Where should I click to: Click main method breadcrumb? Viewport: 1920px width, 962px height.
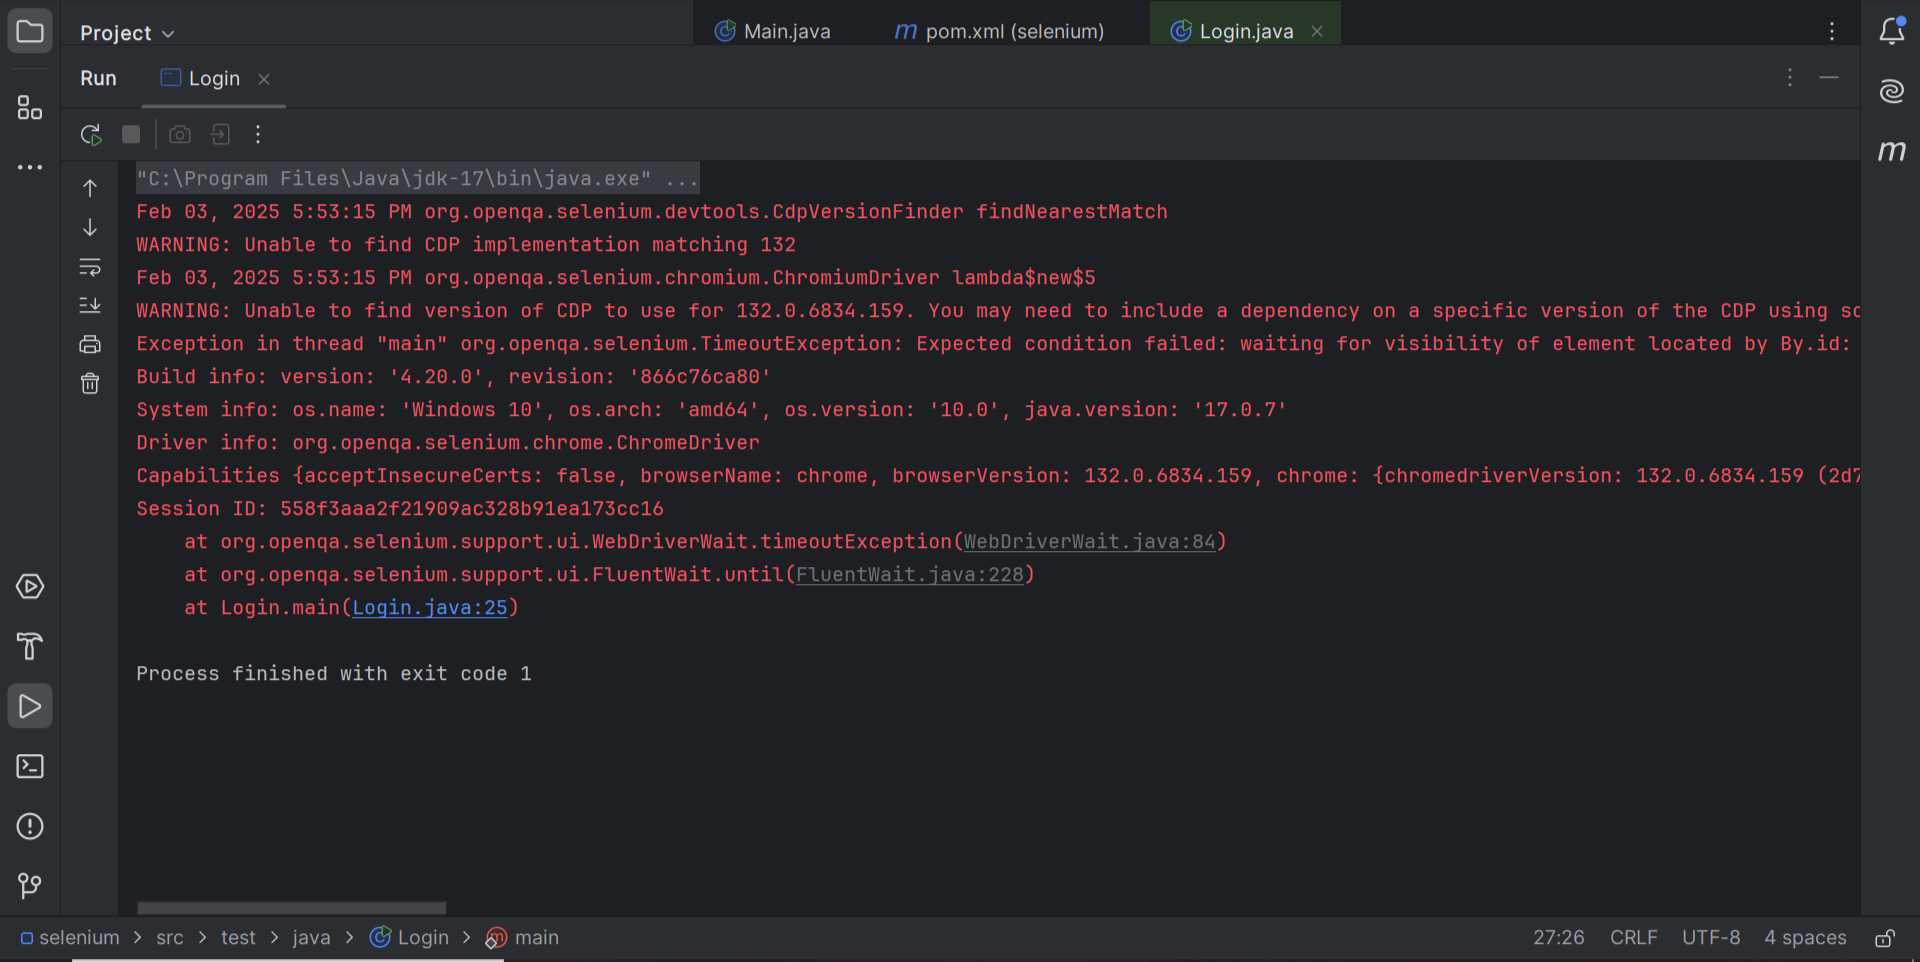[523, 938]
